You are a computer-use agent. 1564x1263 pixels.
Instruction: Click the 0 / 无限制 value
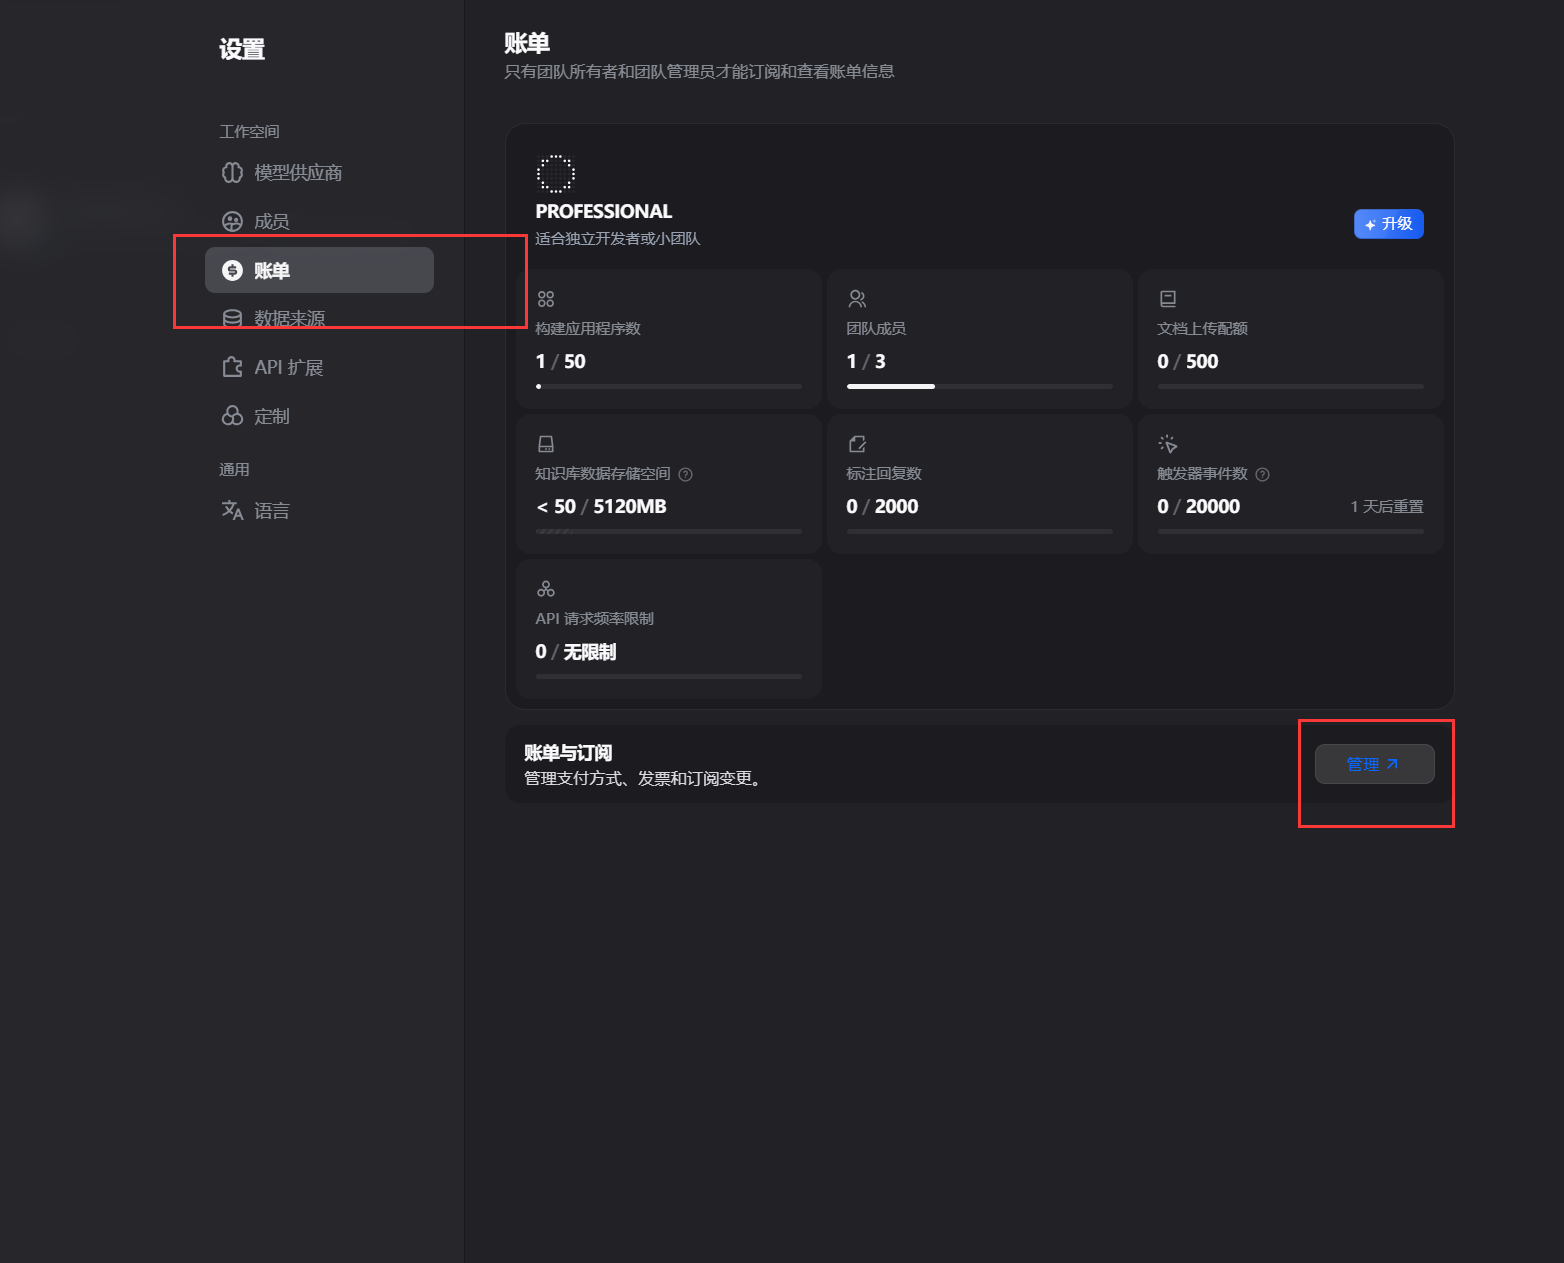click(x=576, y=652)
